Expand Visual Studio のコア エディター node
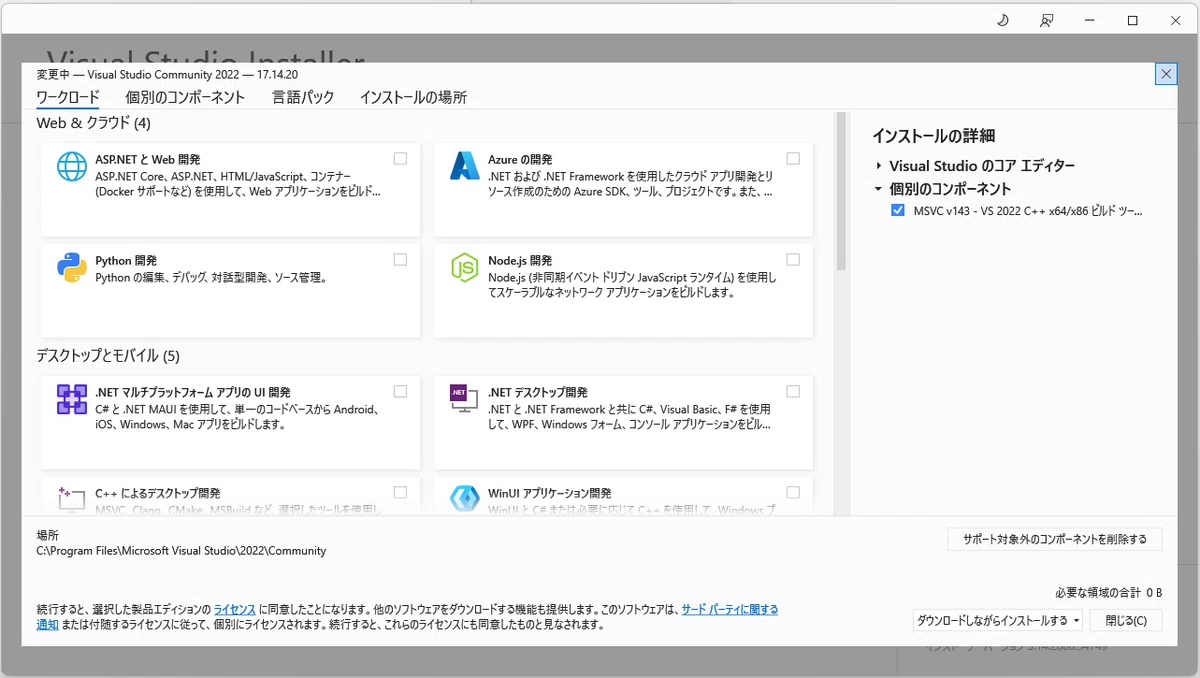Viewport: 1200px width, 678px height. pyautogui.click(x=878, y=166)
